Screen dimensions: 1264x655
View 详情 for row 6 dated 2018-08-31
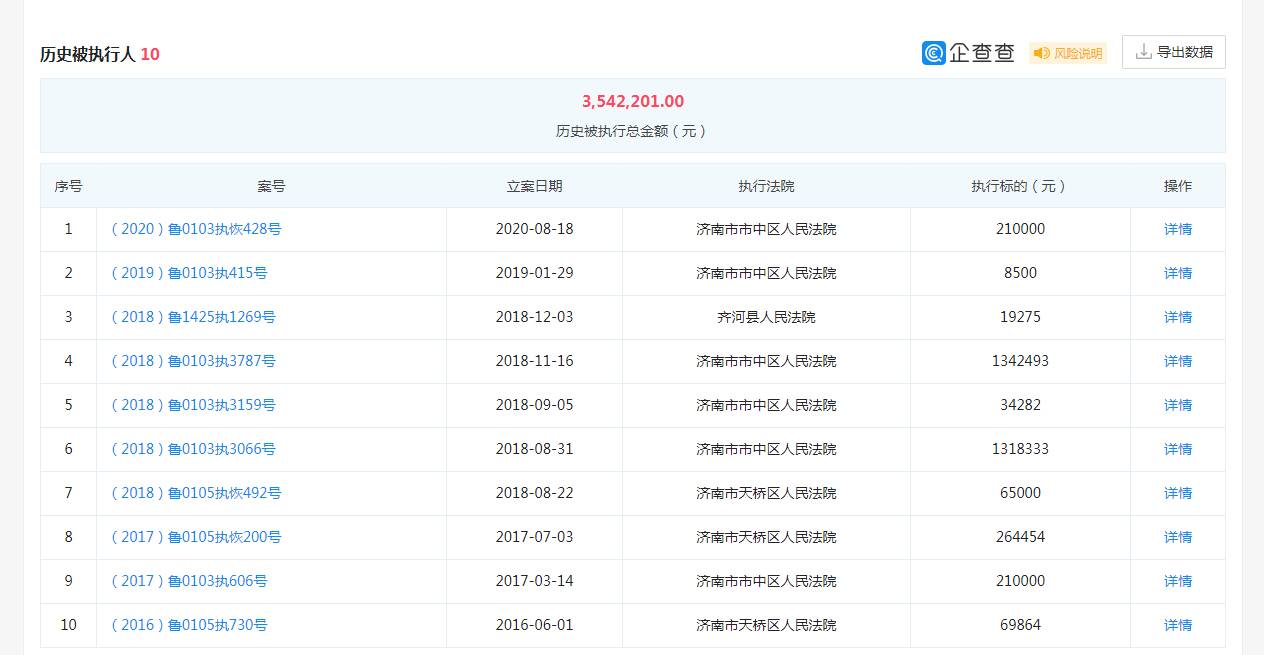click(1177, 449)
